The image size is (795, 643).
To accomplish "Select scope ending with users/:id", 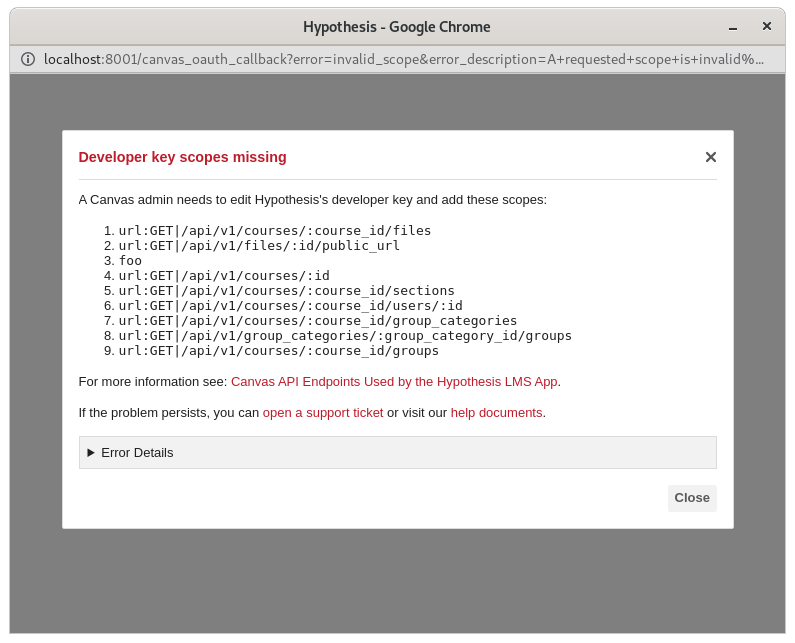I will tap(290, 306).
